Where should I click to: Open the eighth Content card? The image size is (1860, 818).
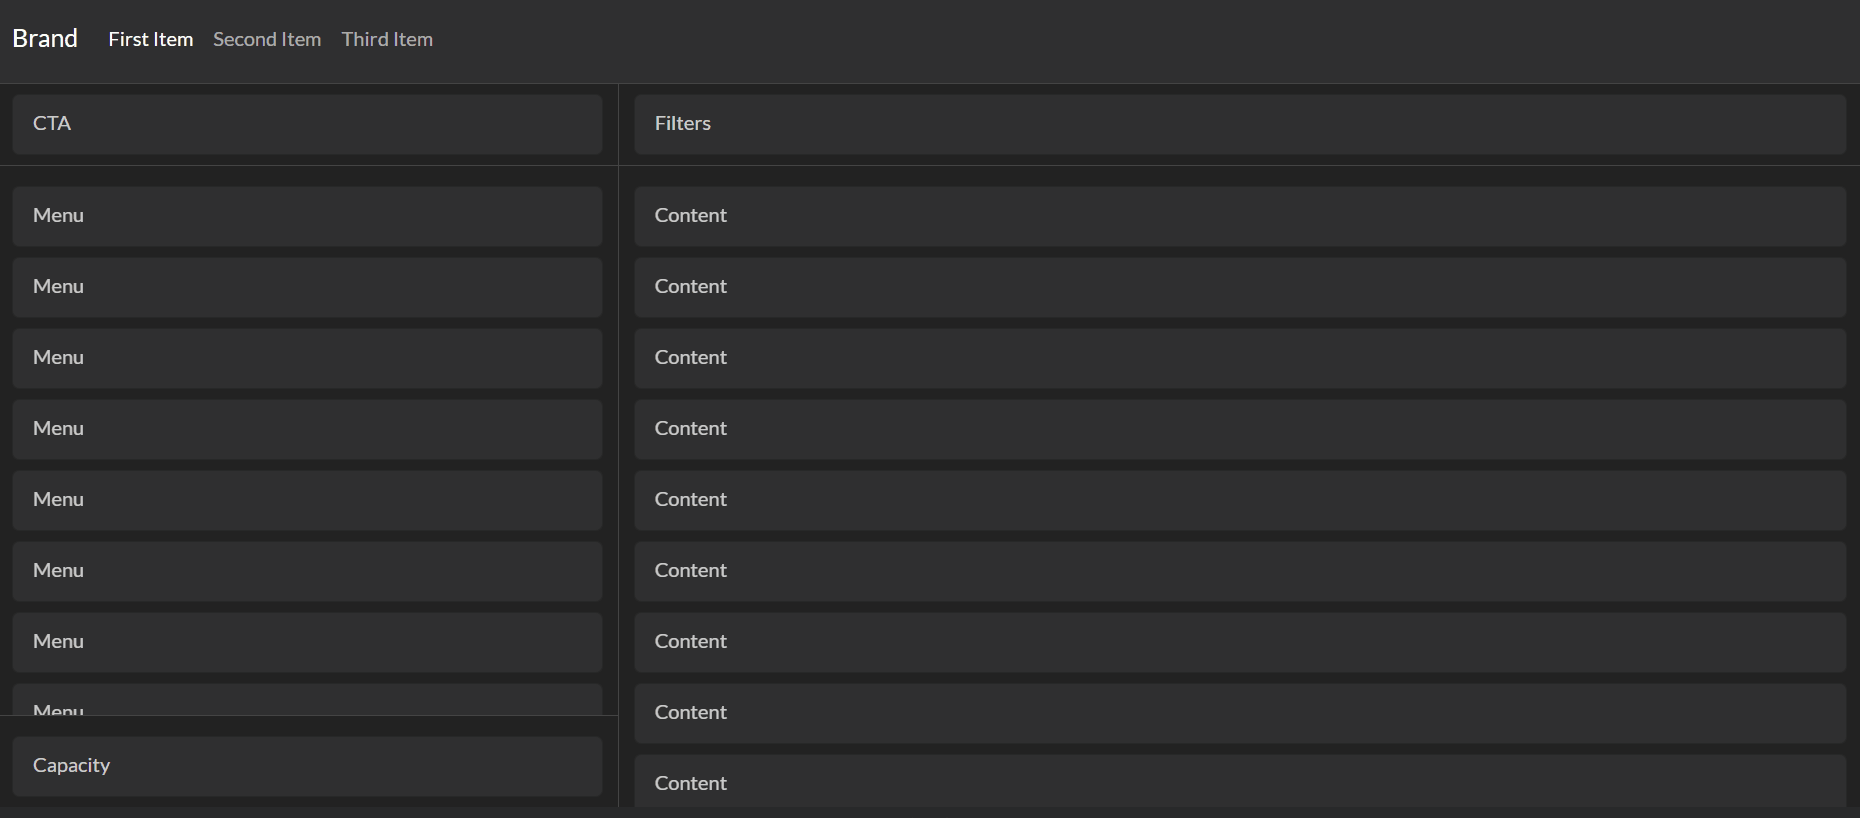tap(1240, 713)
